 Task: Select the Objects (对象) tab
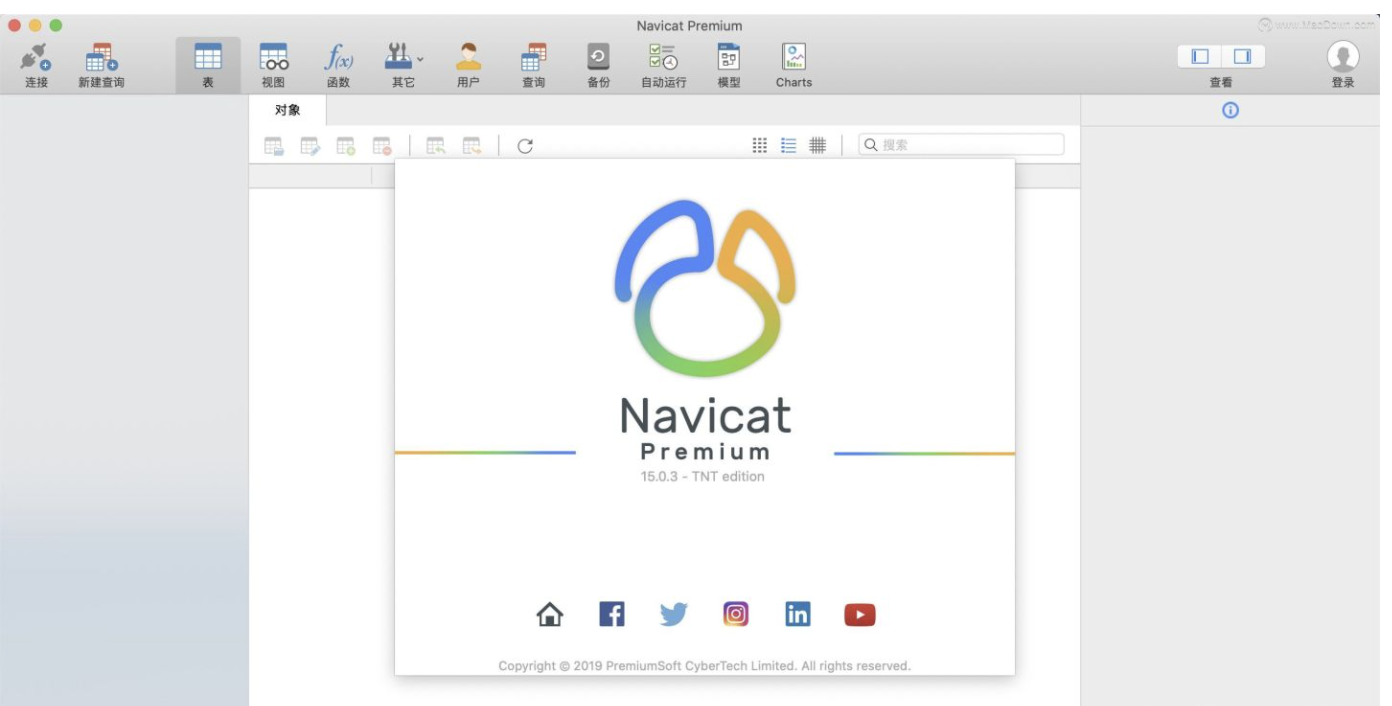(288, 110)
